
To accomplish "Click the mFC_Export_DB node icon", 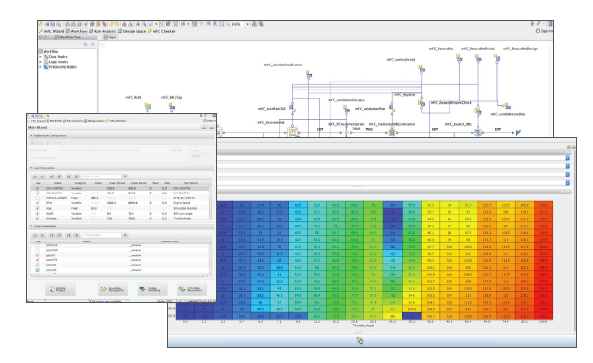I will 478,132.
